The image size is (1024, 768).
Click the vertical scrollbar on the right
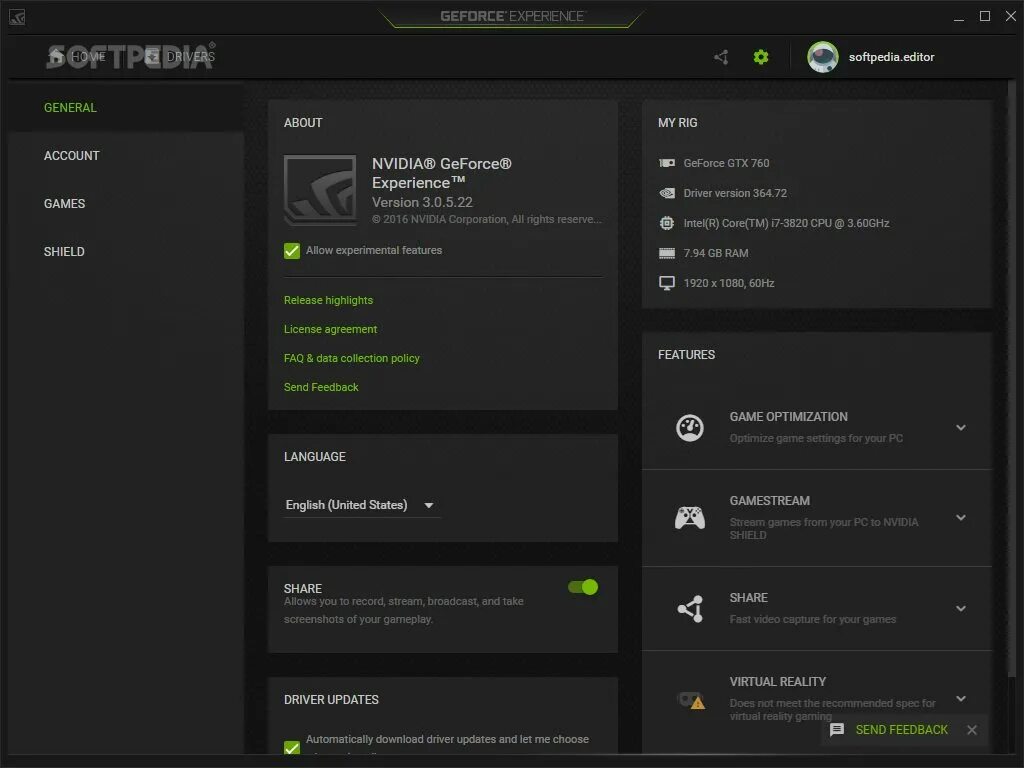[1012, 379]
